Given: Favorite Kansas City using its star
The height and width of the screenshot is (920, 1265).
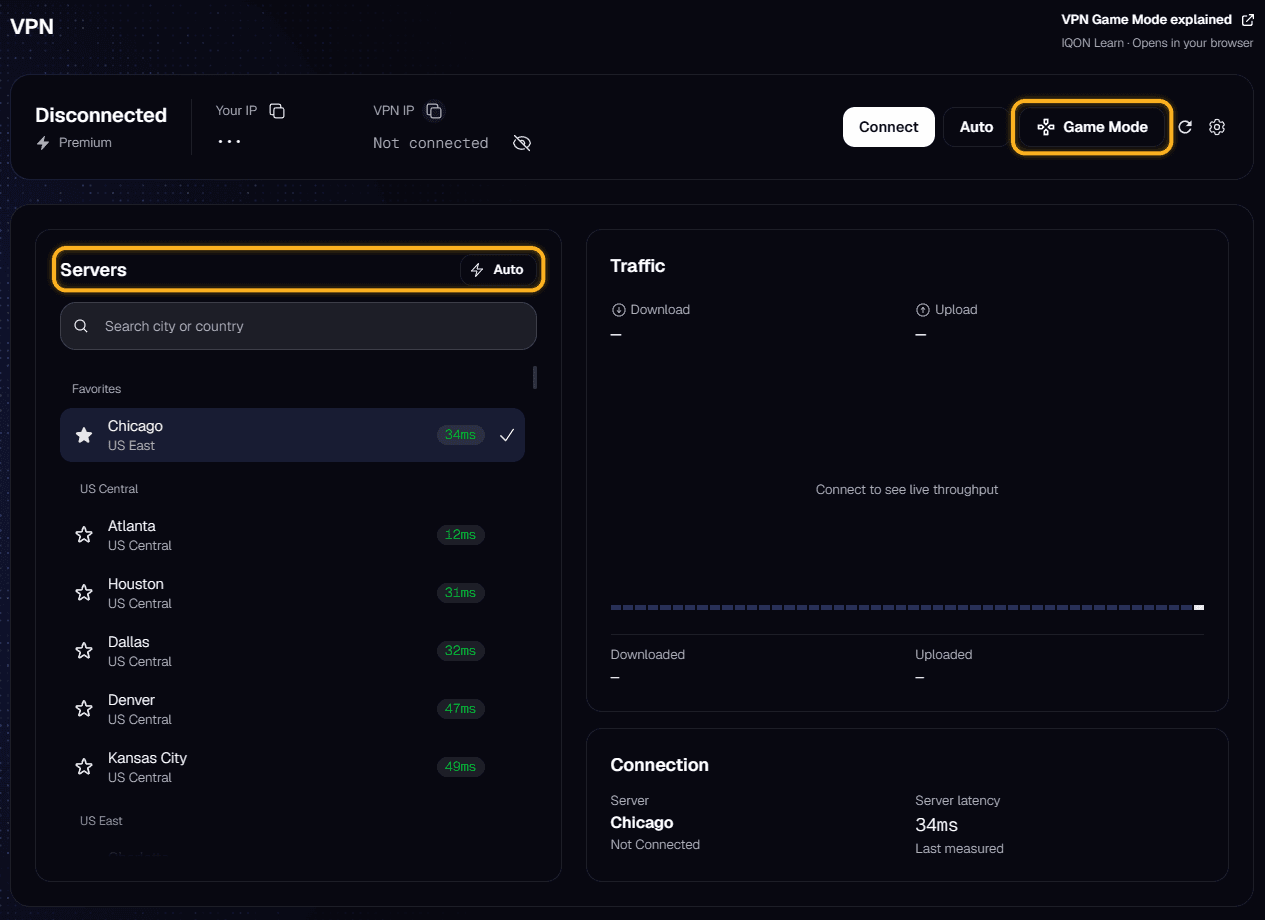Looking at the screenshot, I should (84, 767).
